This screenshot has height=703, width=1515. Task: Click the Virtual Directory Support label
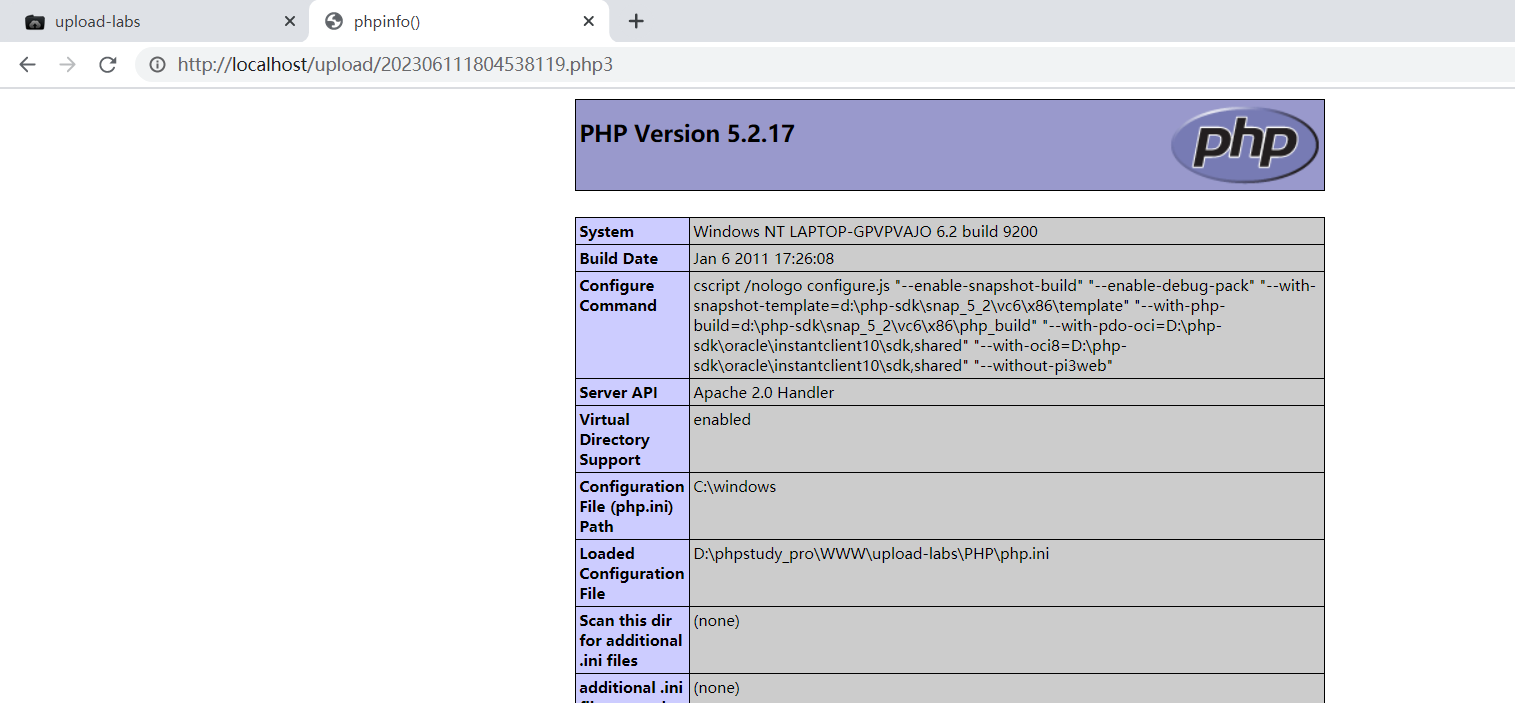[x=614, y=440]
